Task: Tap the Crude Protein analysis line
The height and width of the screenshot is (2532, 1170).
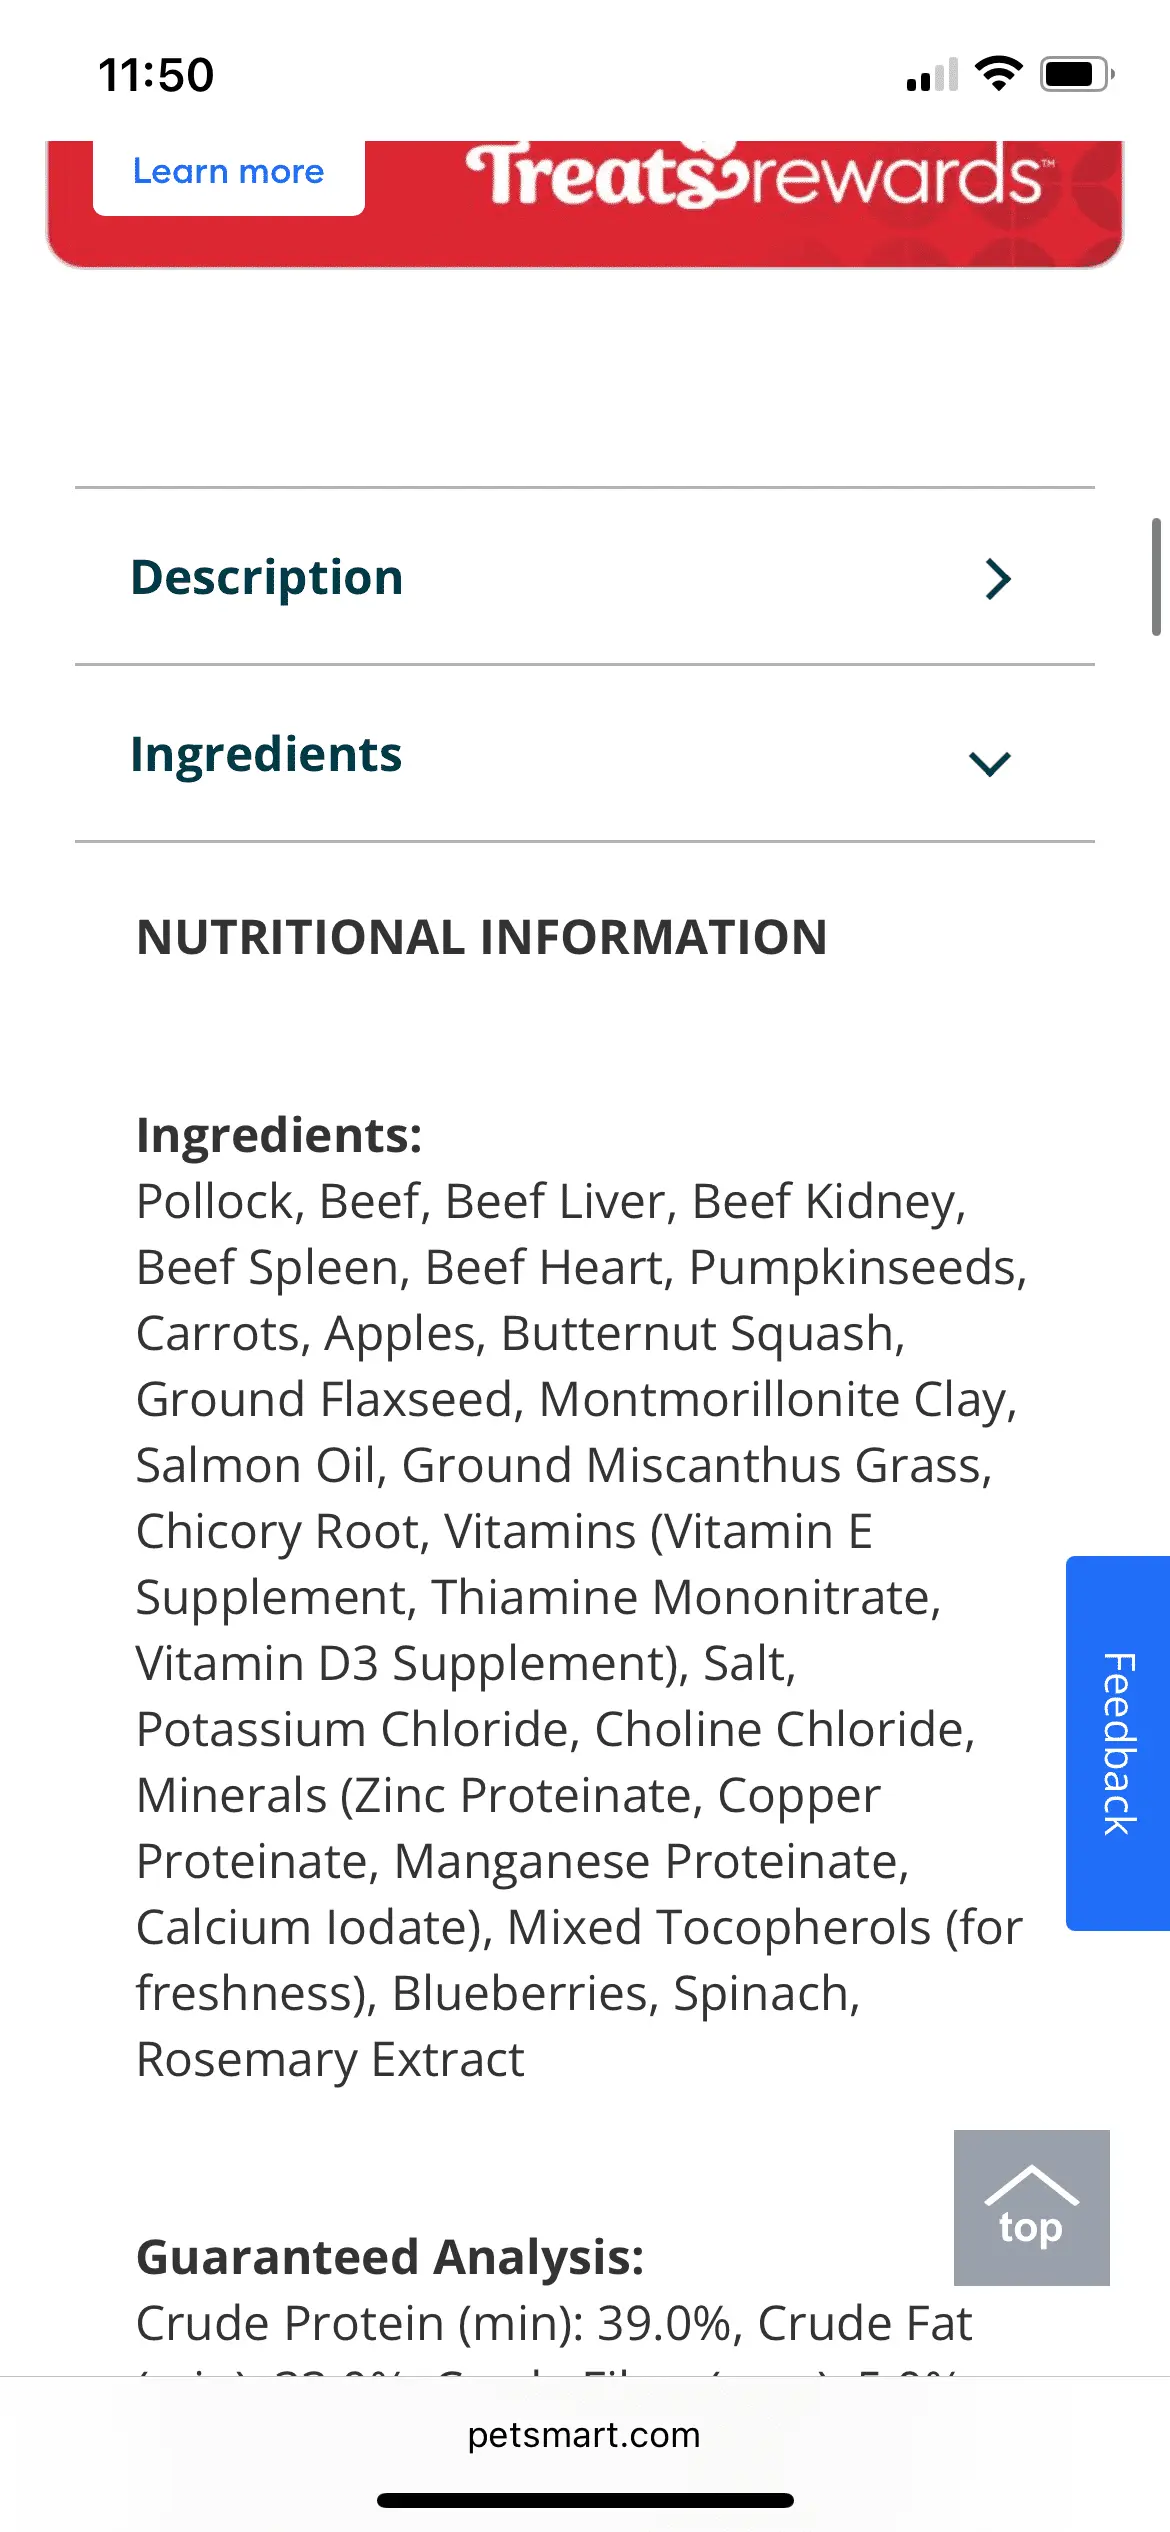Action: pyautogui.click(x=440, y=2323)
